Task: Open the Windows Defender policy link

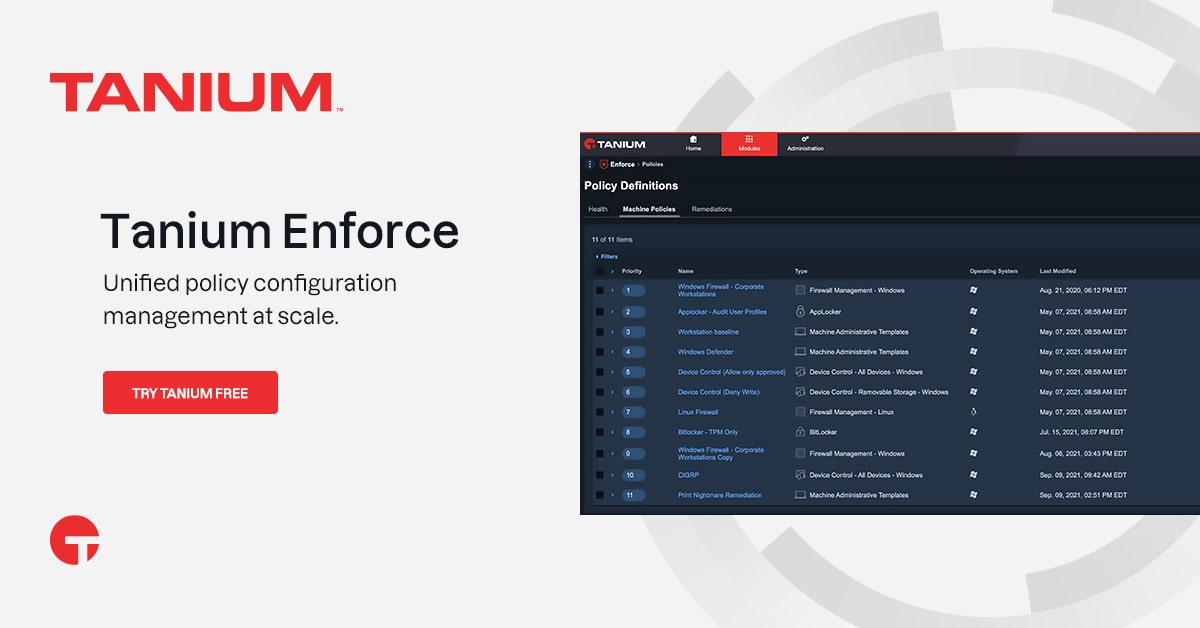Action: coord(705,351)
